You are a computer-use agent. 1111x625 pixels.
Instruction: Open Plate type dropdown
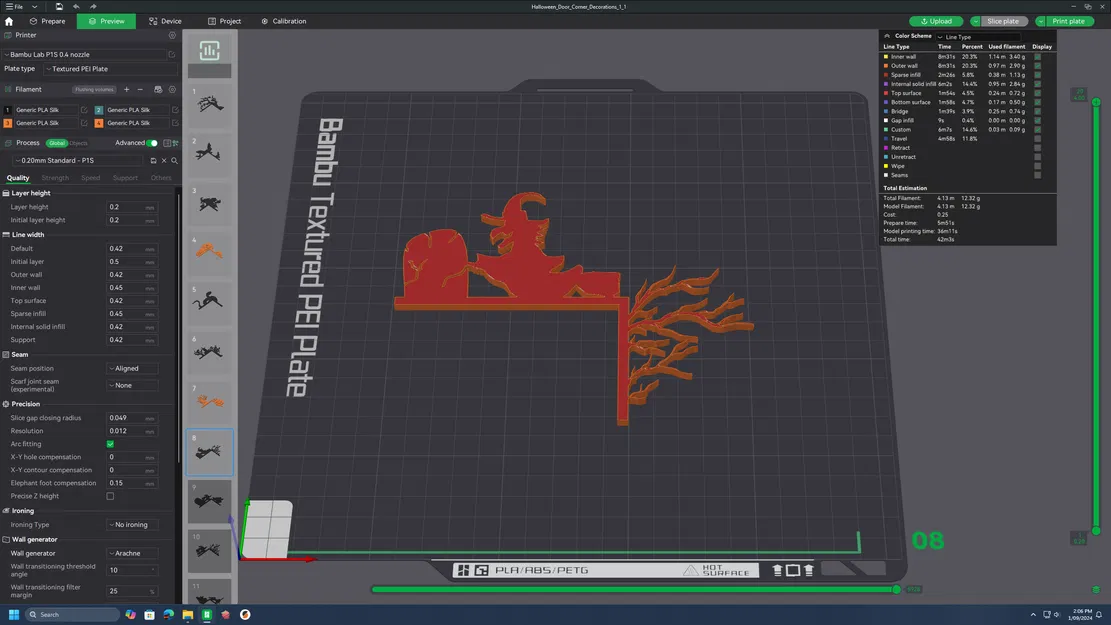point(110,69)
